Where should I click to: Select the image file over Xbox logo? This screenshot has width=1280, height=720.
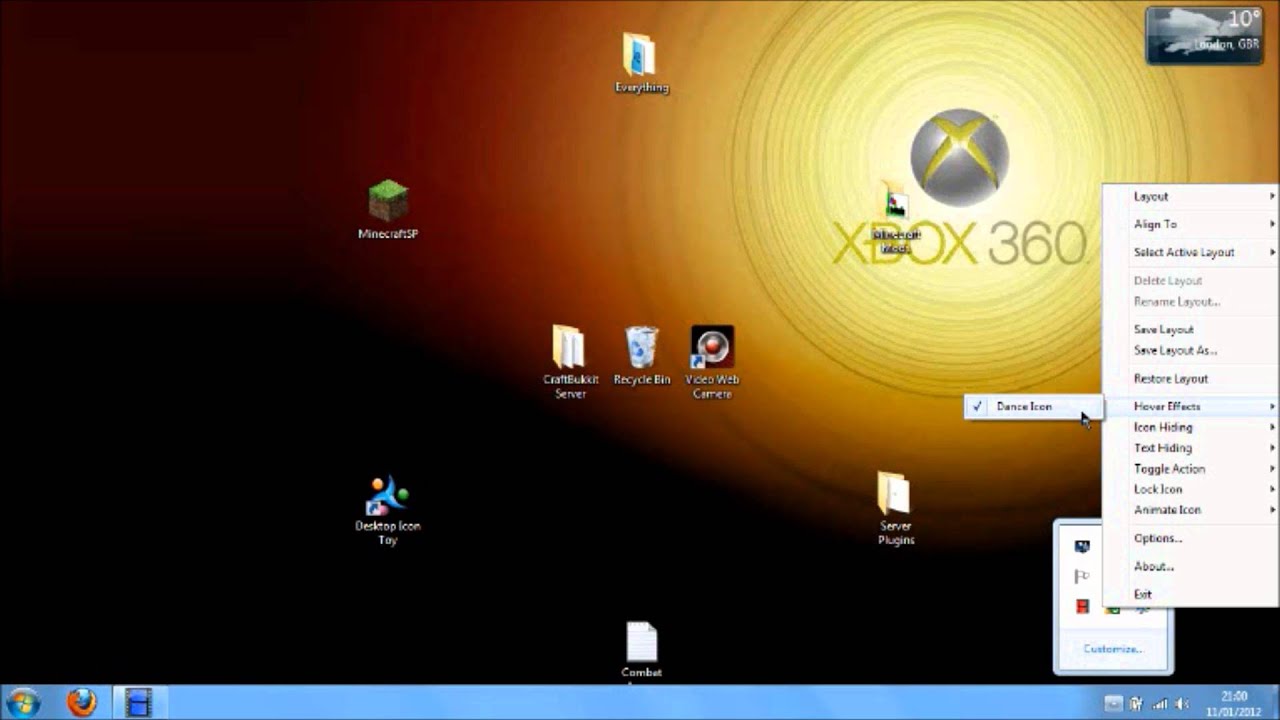pos(895,218)
